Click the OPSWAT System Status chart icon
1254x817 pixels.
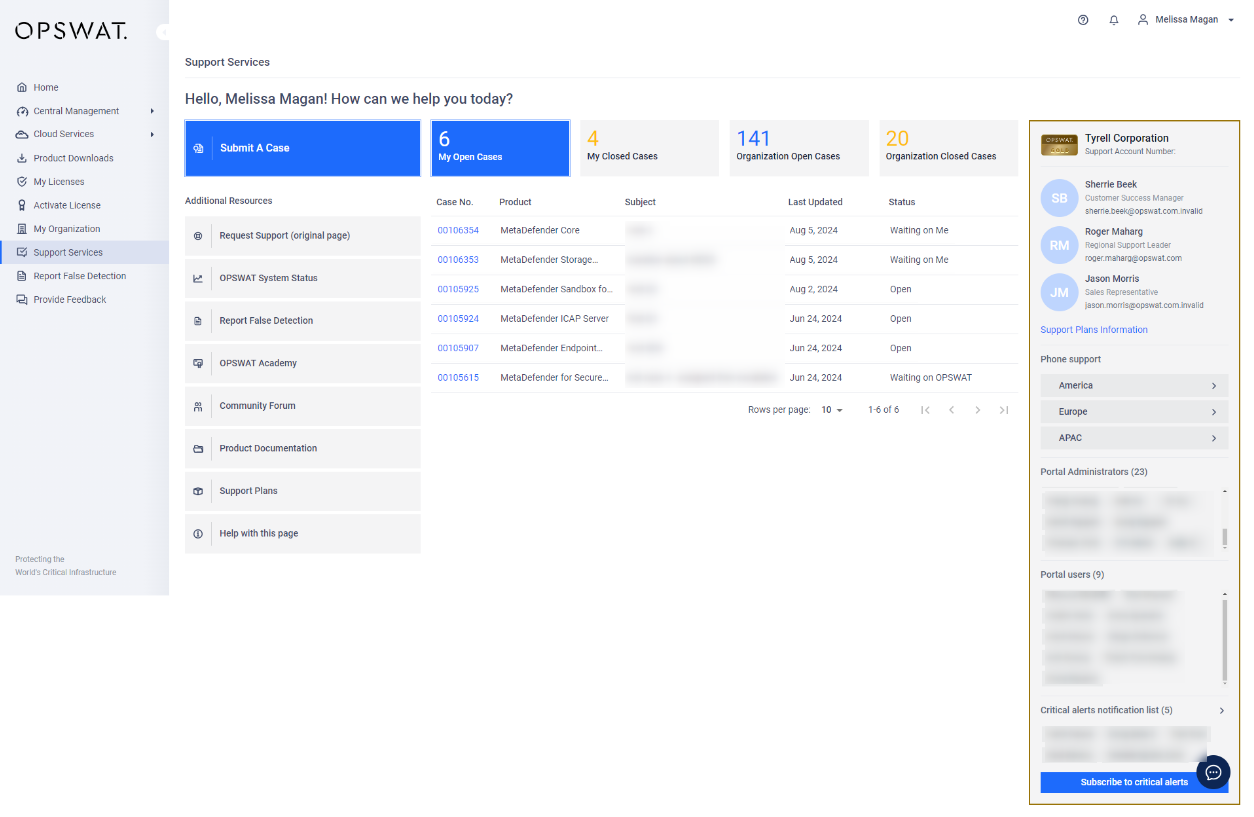point(198,278)
